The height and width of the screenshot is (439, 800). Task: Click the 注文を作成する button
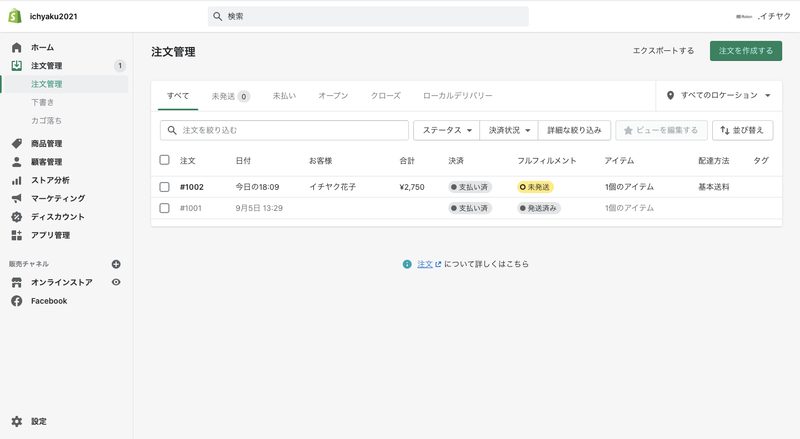[x=746, y=51]
